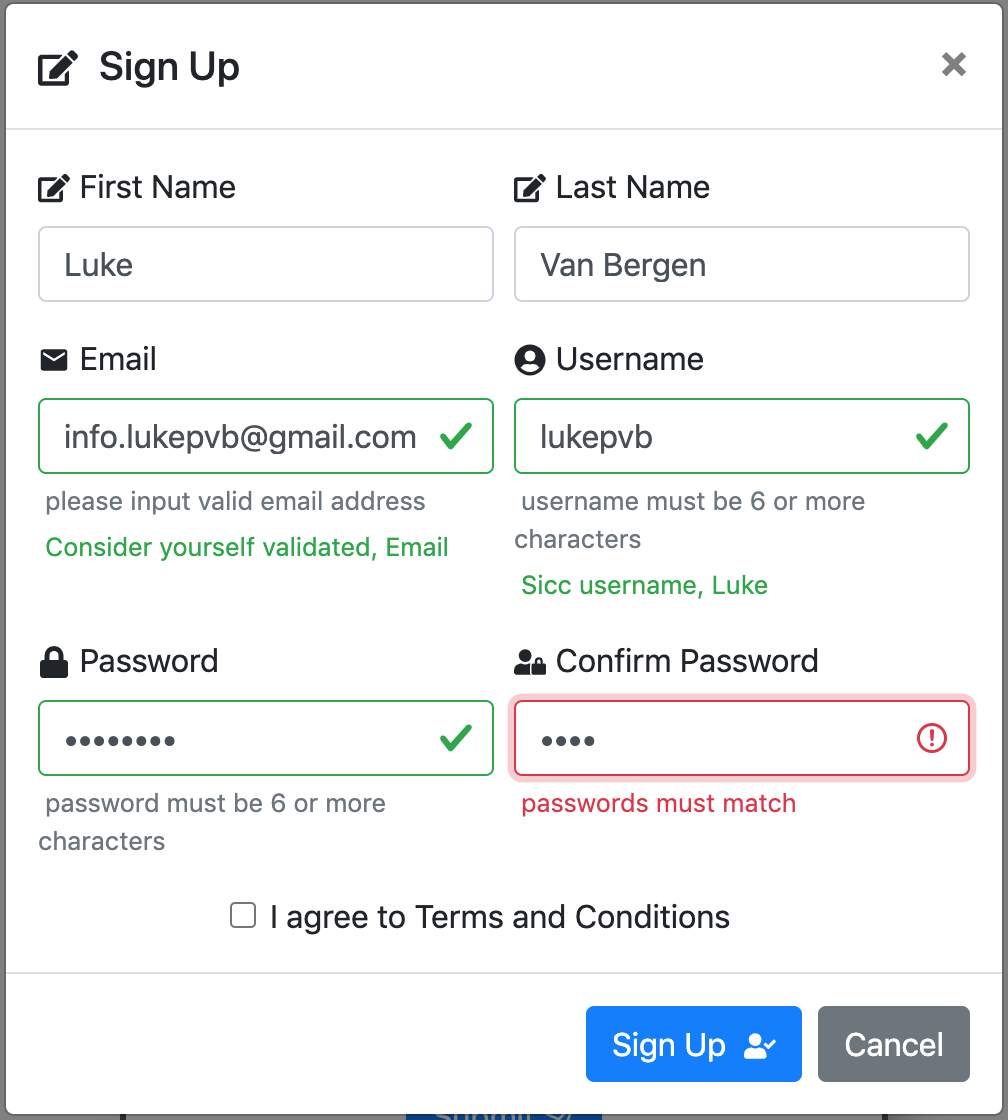Select the user avatar icon next to Username
The height and width of the screenshot is (1120, 1008).
pos(529,358)
